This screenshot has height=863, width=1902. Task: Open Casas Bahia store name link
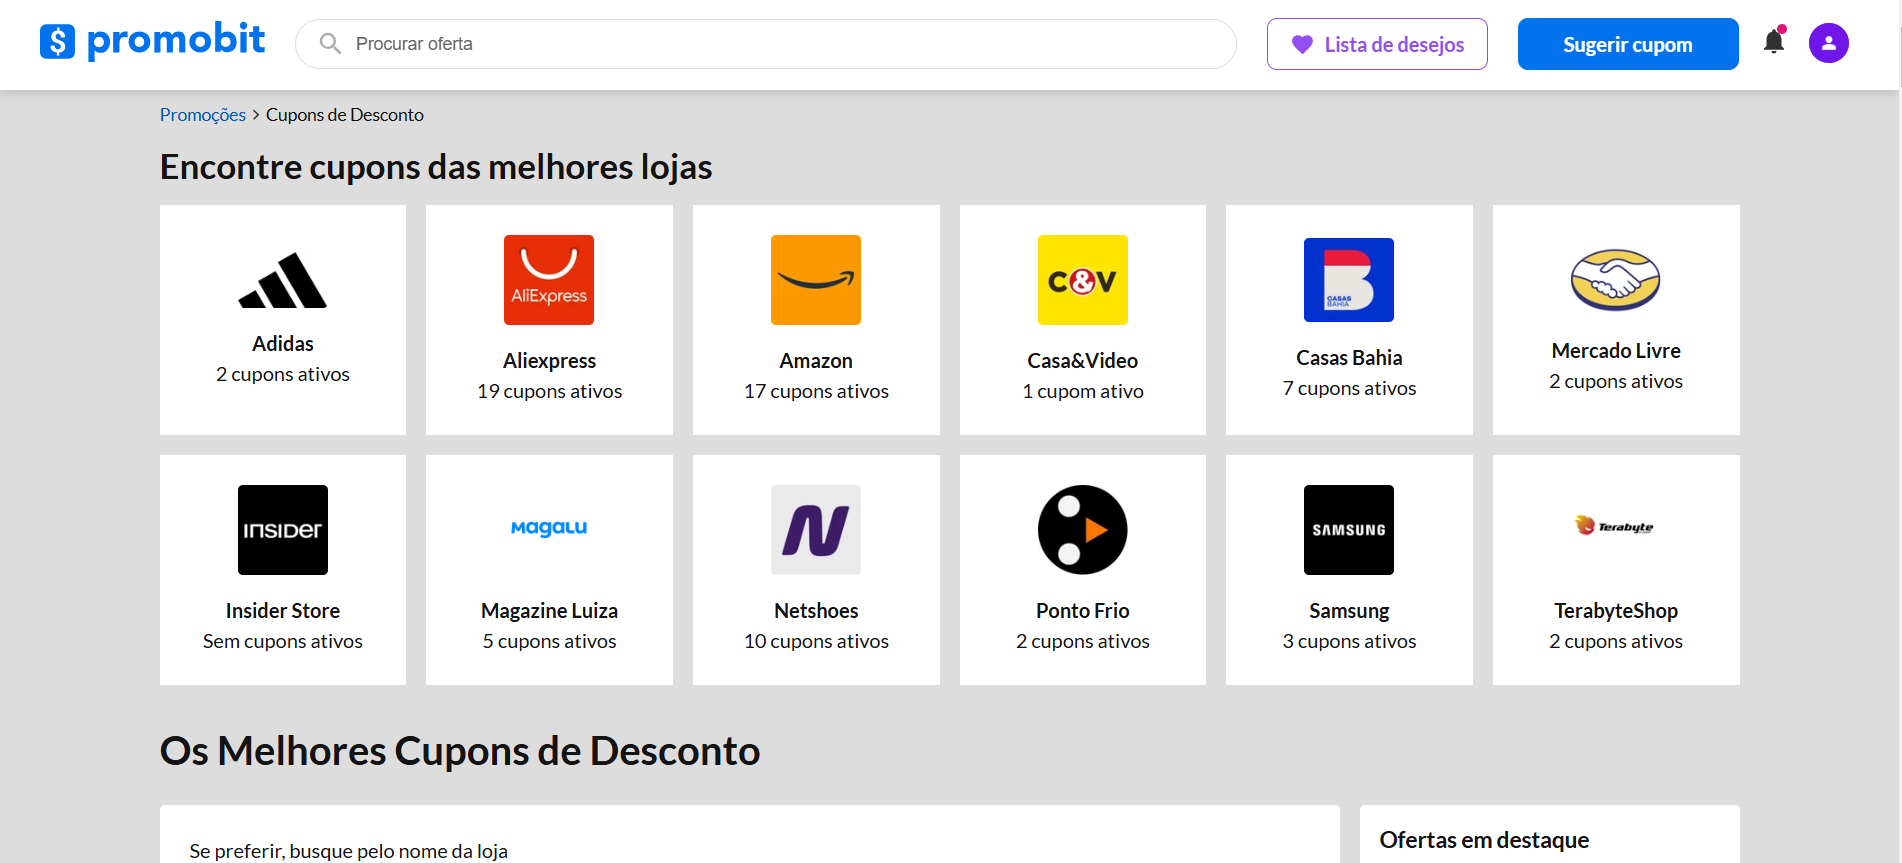(x=1349, y=358)
